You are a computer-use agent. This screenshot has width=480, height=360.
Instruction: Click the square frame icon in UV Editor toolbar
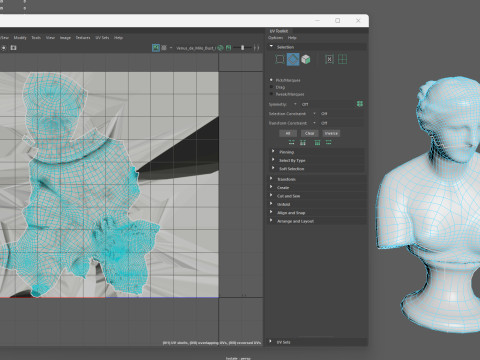coord(13,48)
